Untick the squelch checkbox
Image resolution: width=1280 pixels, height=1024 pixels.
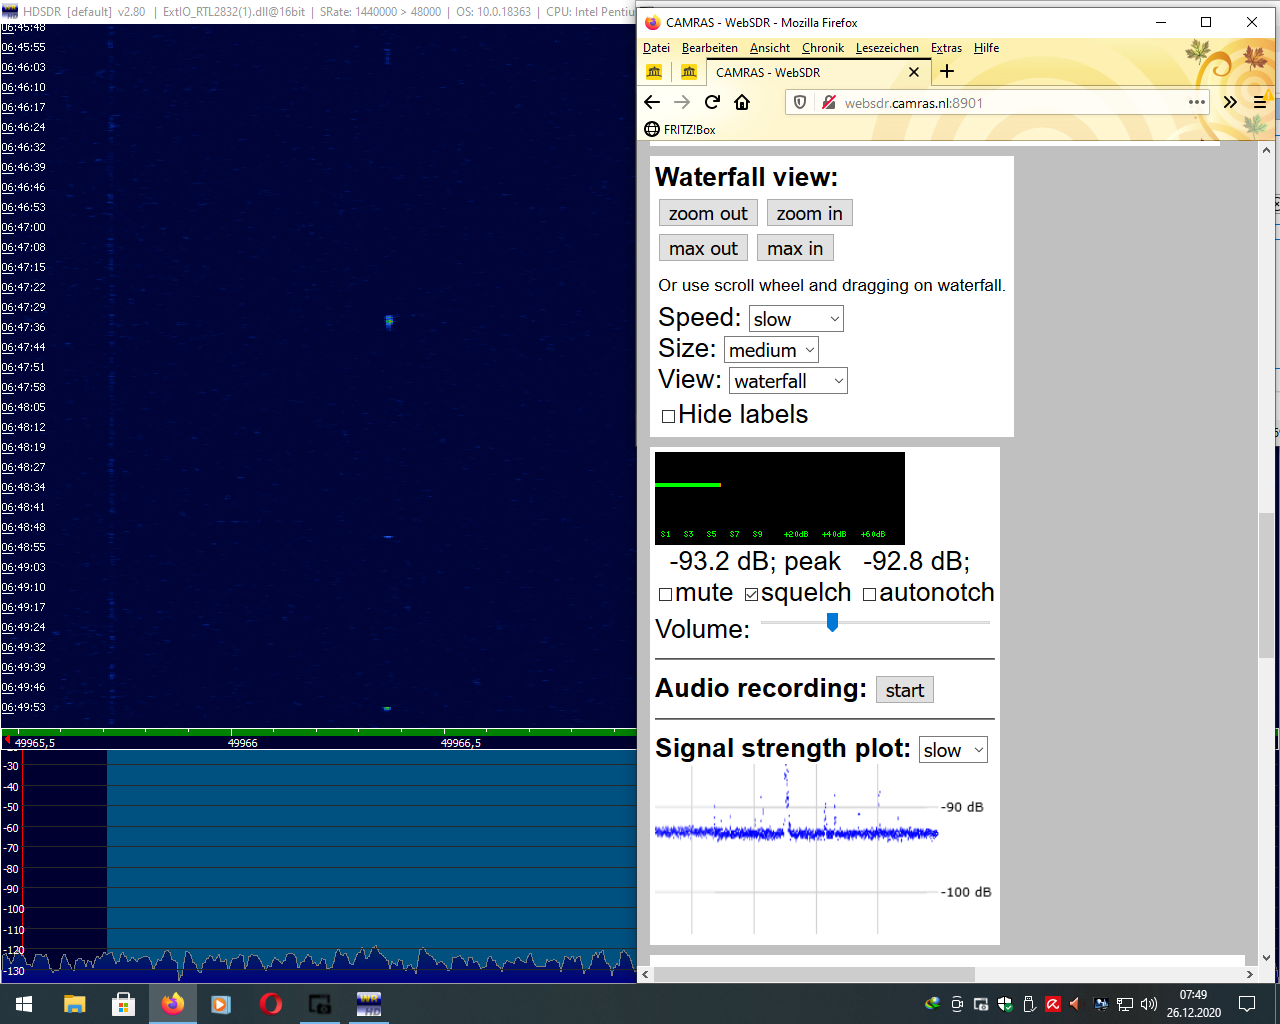(751, 594)
